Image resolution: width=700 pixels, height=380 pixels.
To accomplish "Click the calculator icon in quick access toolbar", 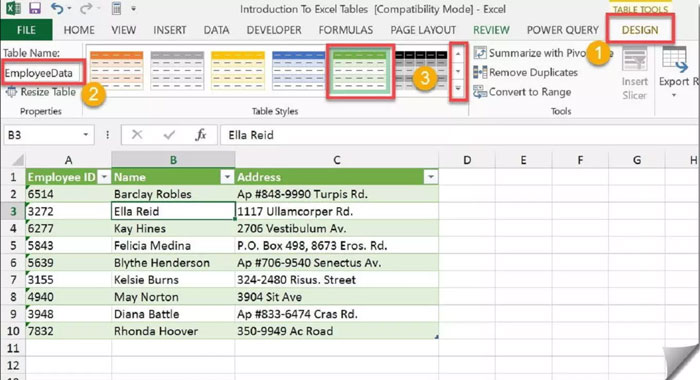I will click(116, 8).
